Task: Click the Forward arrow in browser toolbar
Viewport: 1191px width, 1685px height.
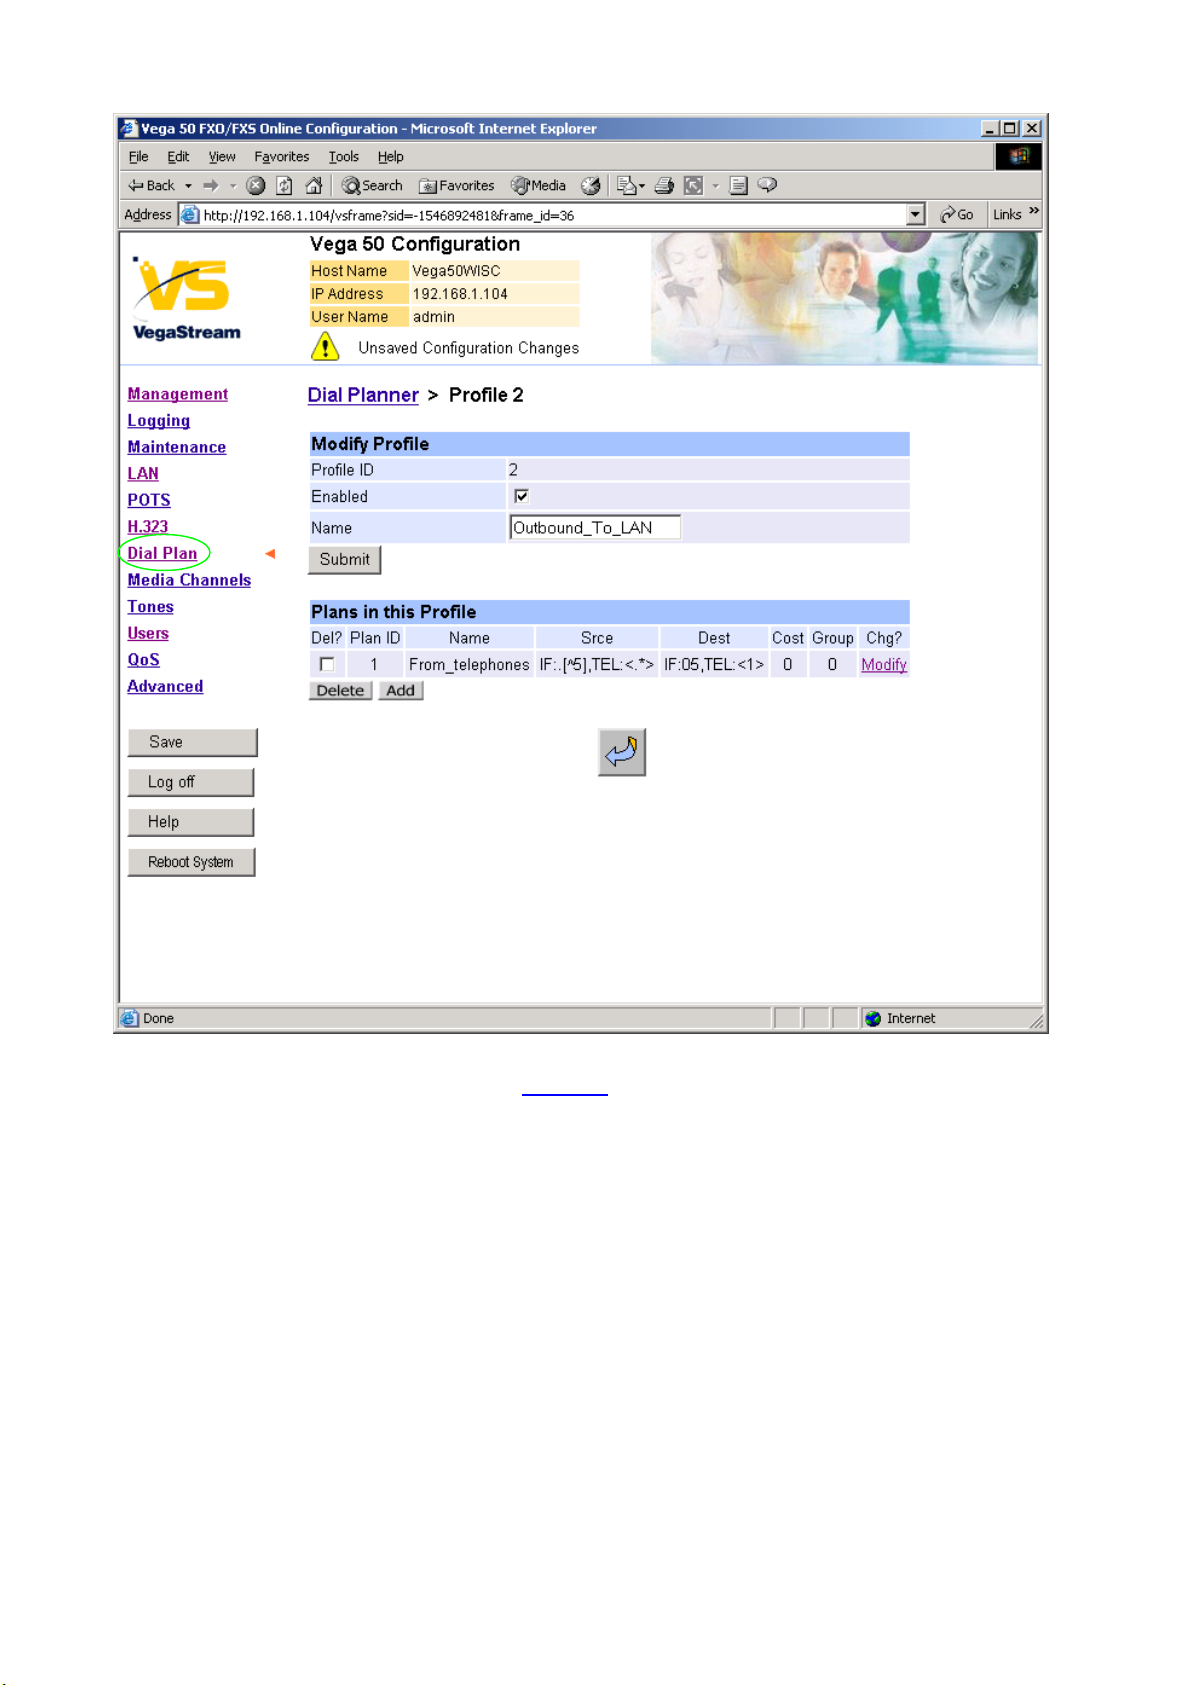Action: click(211, 185)
